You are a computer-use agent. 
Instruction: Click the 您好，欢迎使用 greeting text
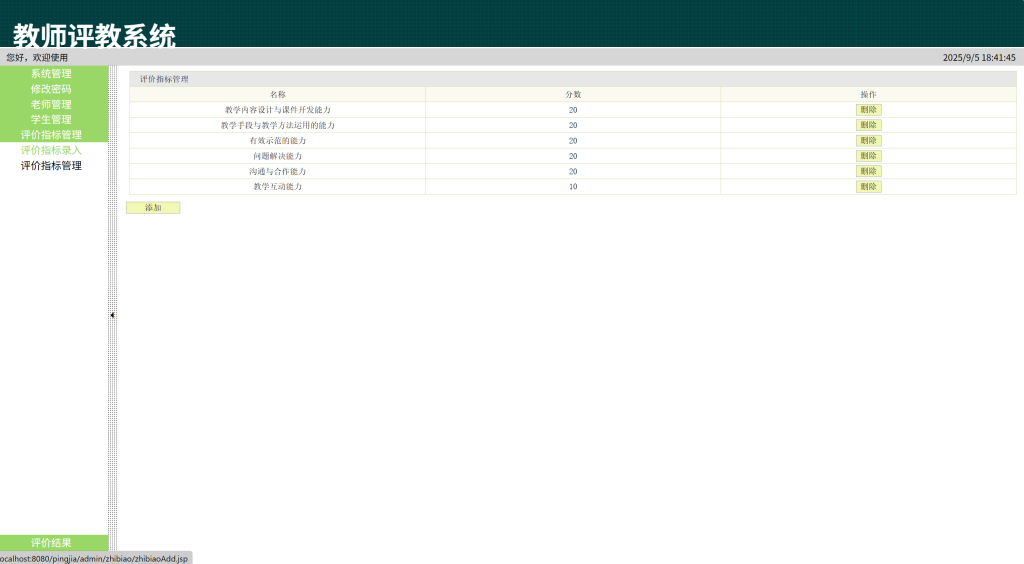pyautogui.click(x=37, y=57)
